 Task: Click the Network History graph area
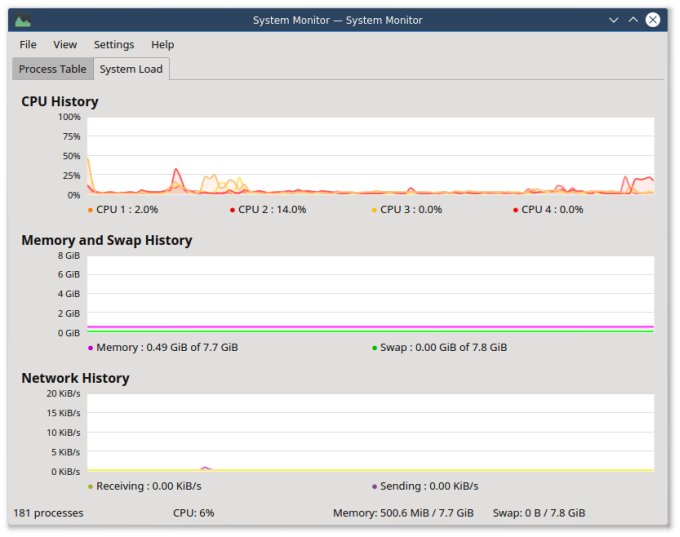(x=370, y=431)
